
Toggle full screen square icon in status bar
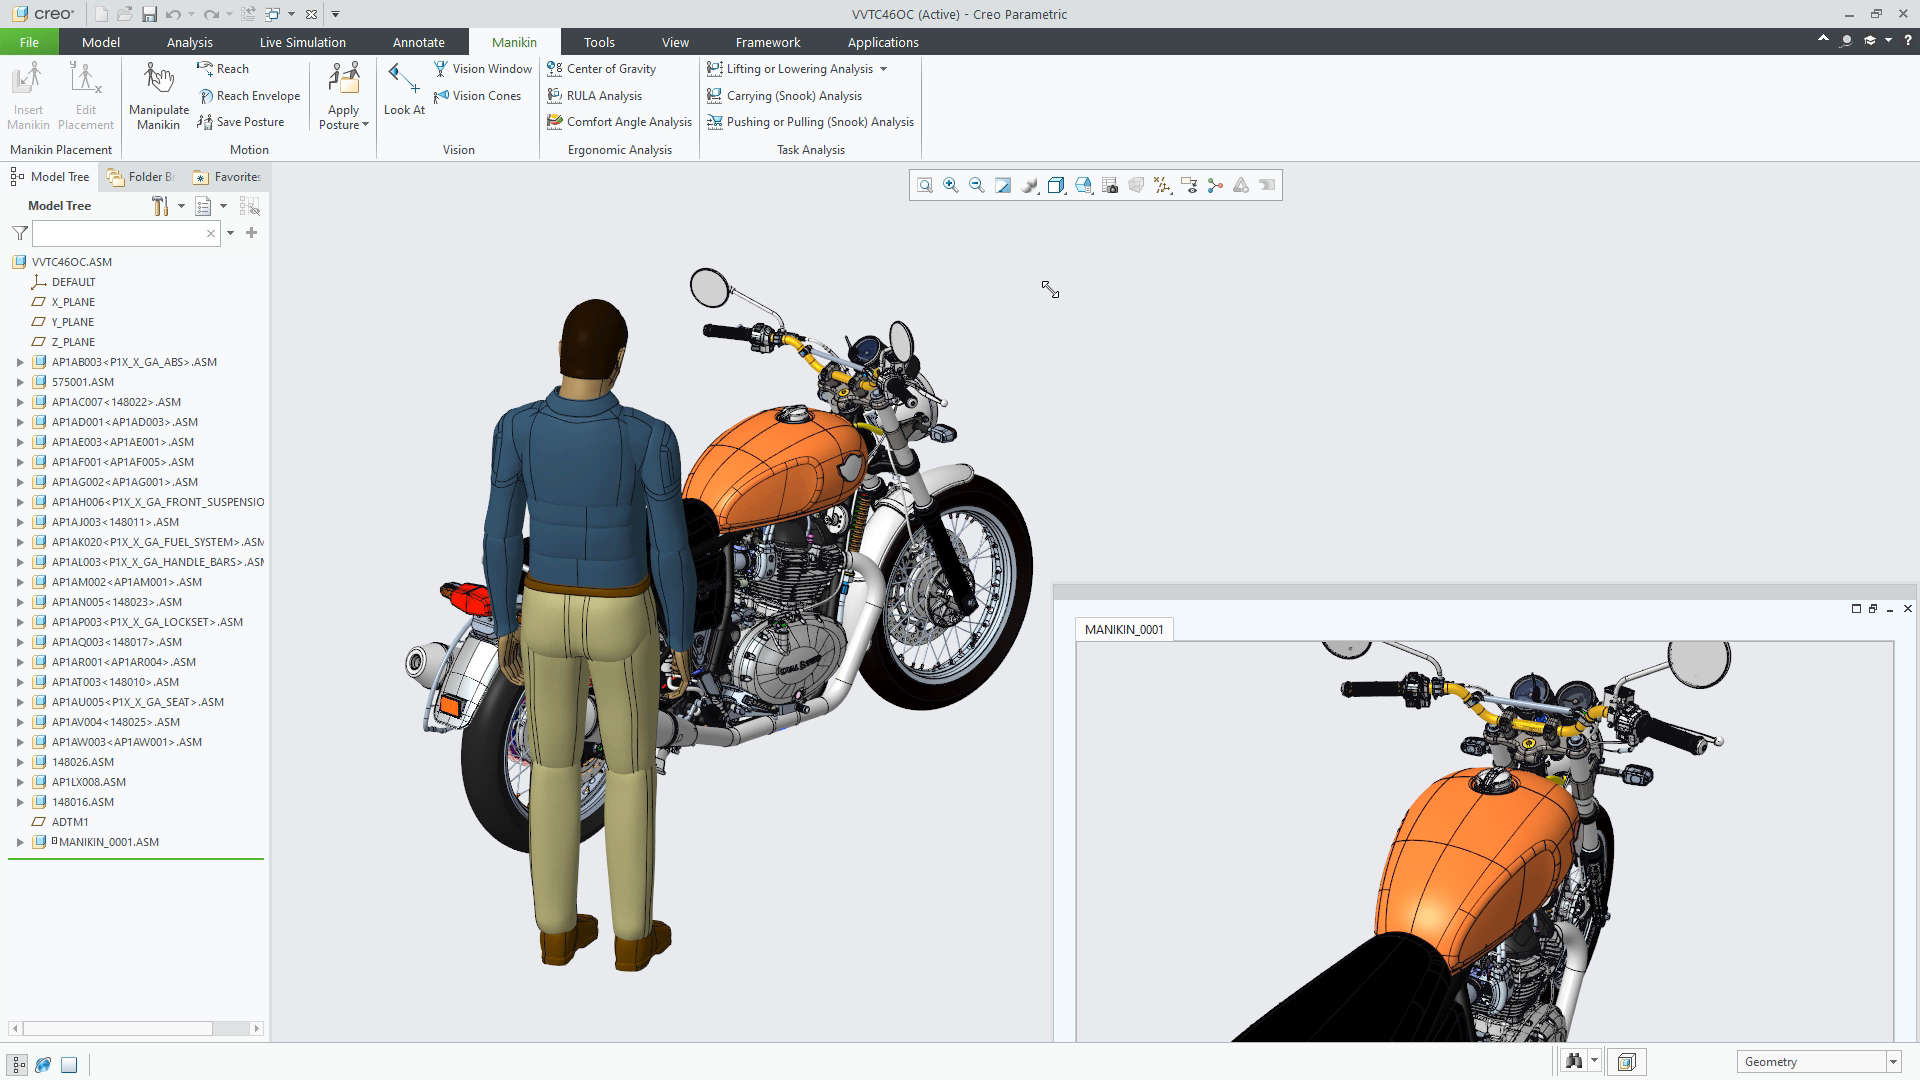click(69, 1064)
